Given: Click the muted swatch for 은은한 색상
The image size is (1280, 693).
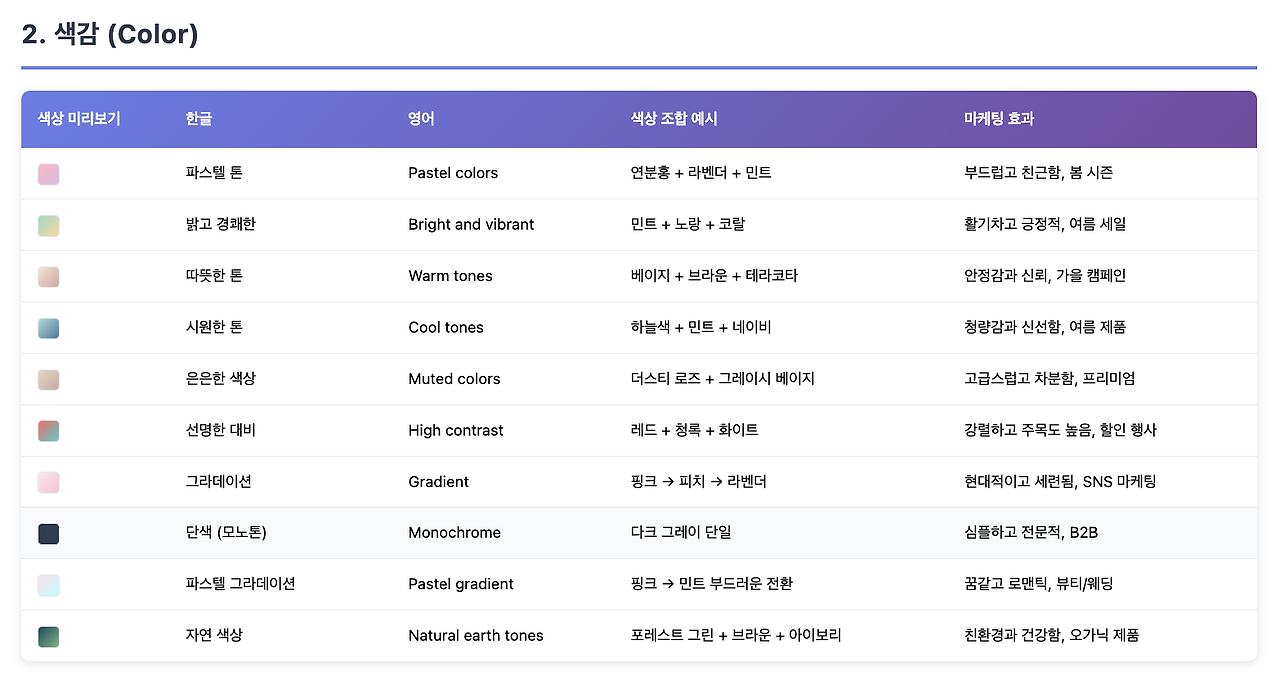Looking at the screenshot, I should pyautogui.click(x=49, y=380).
